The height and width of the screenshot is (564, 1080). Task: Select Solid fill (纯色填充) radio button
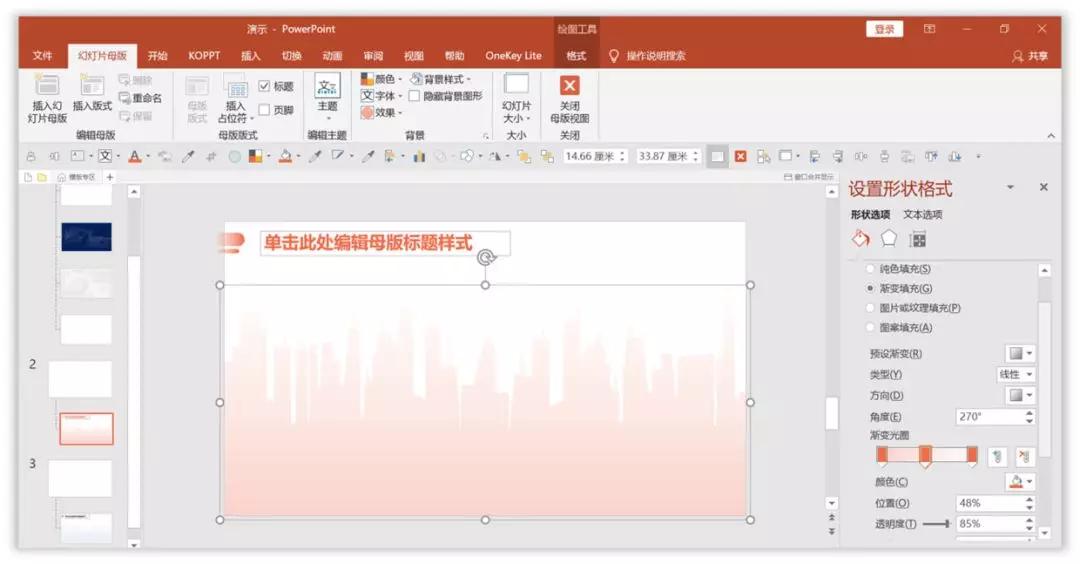point(870,269)
